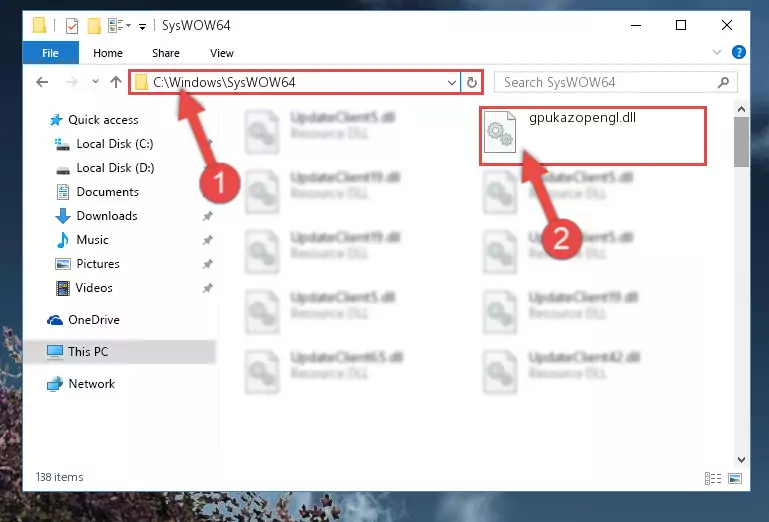Image resolution: width=769 pixels, height=522 pixels.
Task: Open Music in the sidebar
Action: pyautogui.click(x=92, y=240)
